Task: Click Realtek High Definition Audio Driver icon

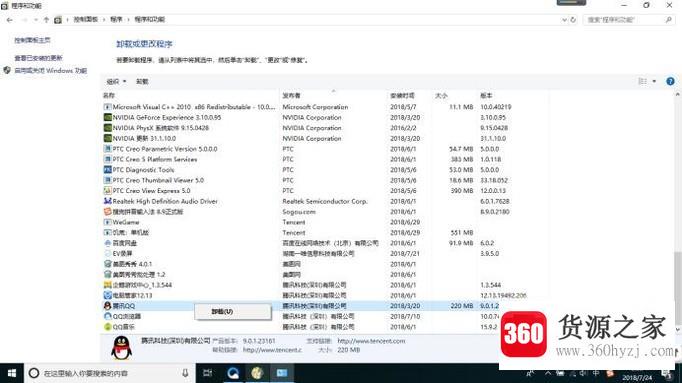Action: tap(107, 201)
